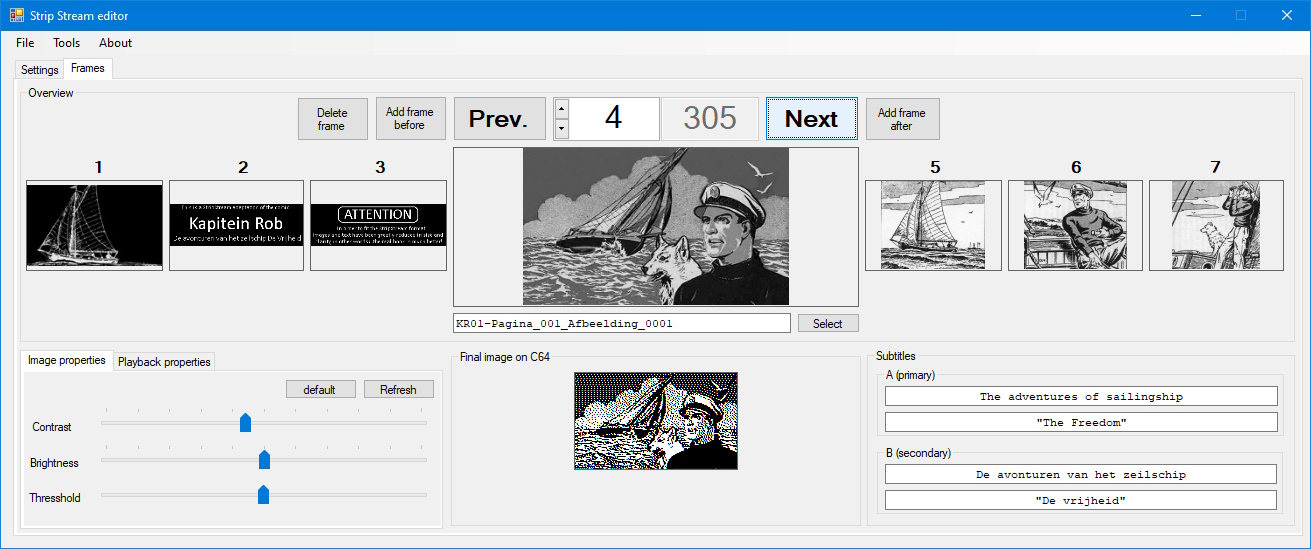Image resolution: width=1311 pixels, height=549 pixels.
Task: Click the Brightness slider handle
Action: coord(264,459)
